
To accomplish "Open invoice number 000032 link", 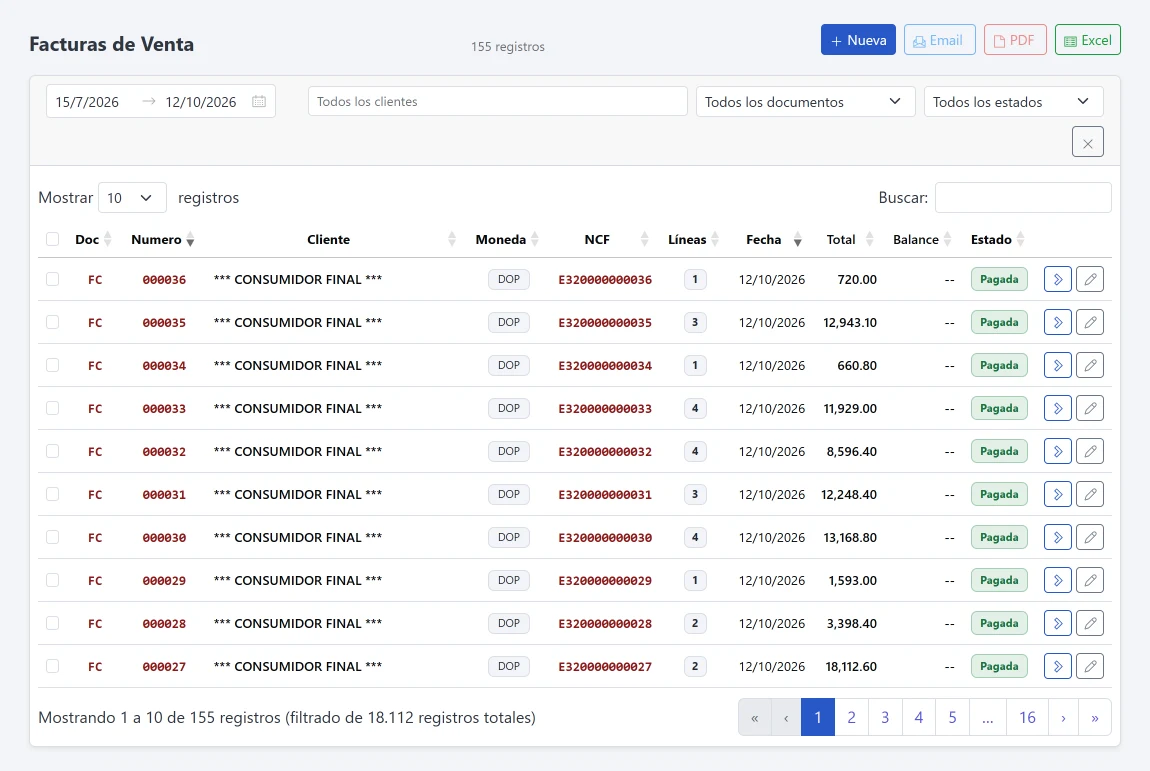I will tap(164, 452).
